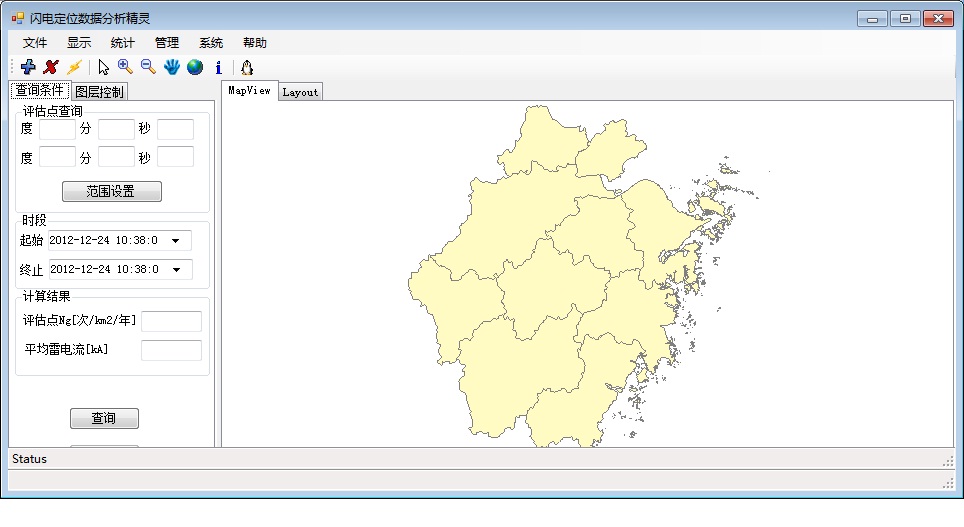Expand the 起始 start datetime dropdown
This screenshot has height=527, width=964.
tap(176, 241)
